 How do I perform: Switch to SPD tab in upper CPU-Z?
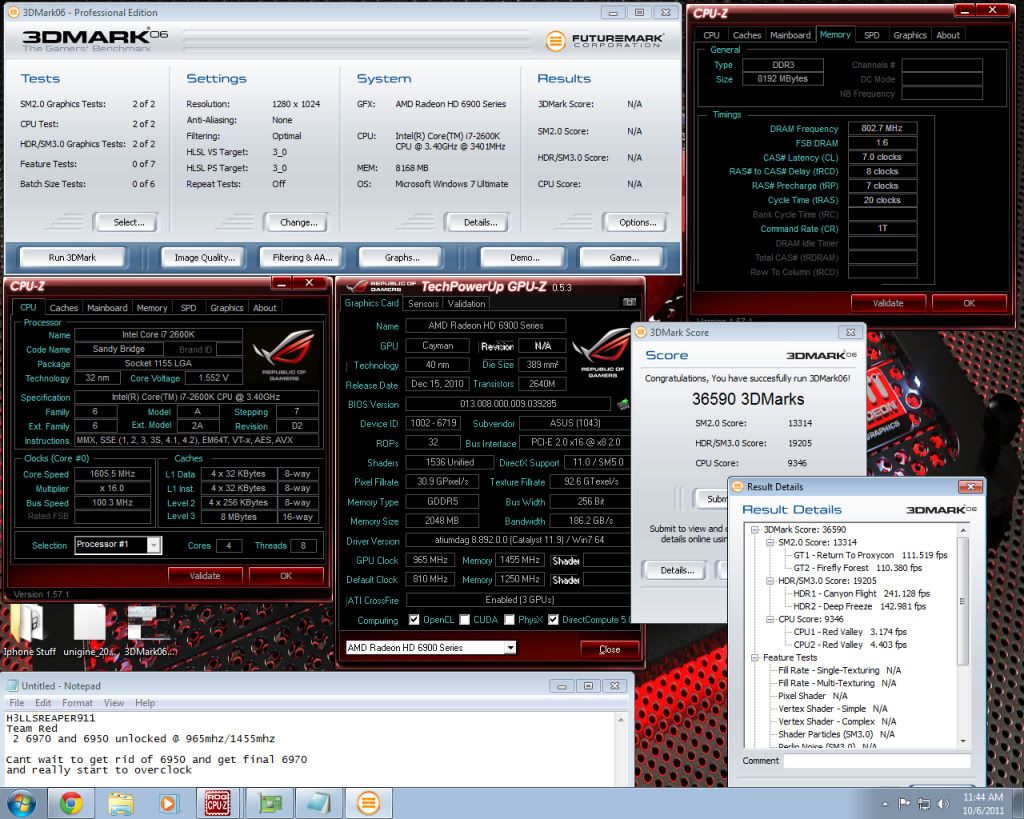click(x=871, y=35)
